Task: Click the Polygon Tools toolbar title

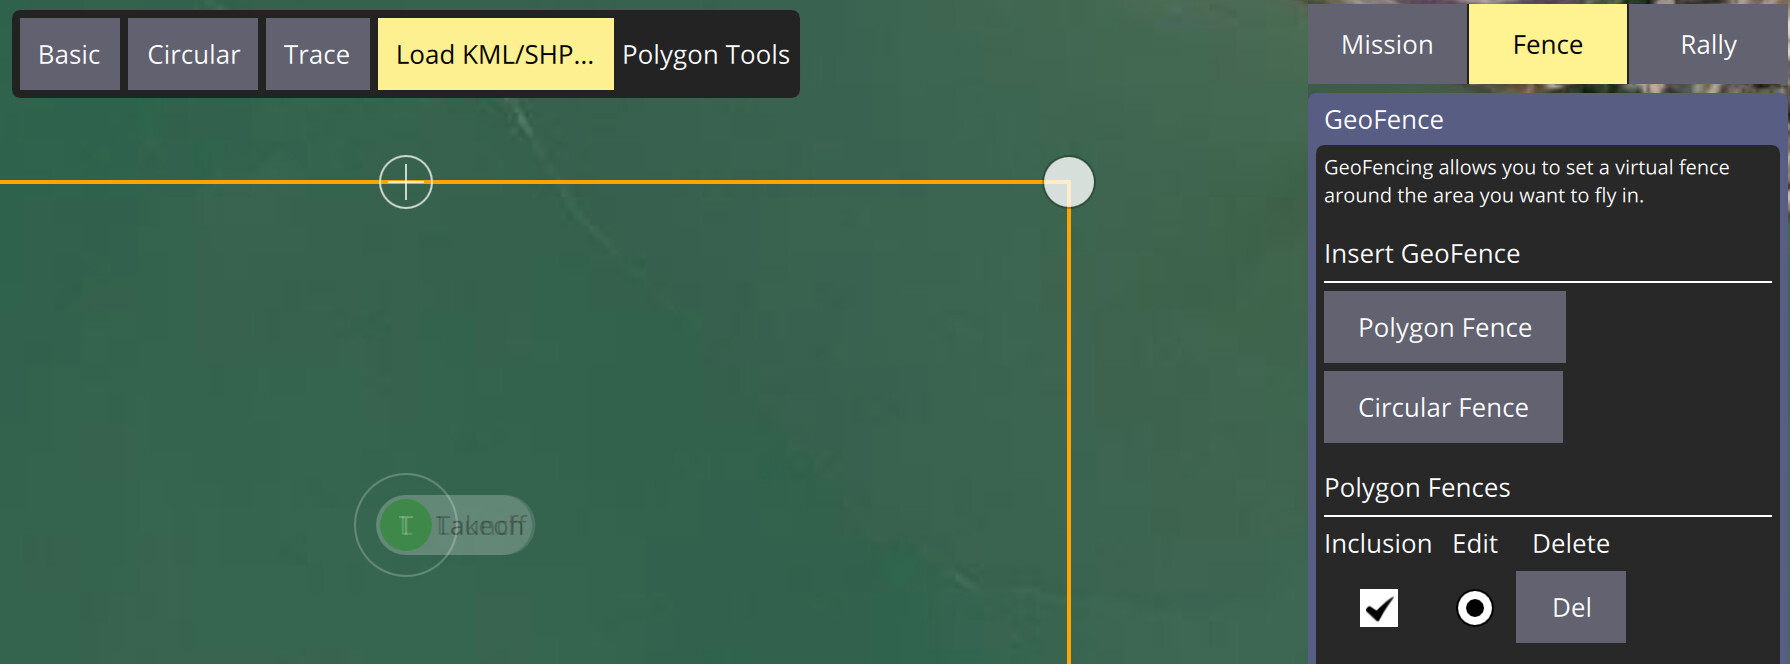Action: (x=706, y=54)
